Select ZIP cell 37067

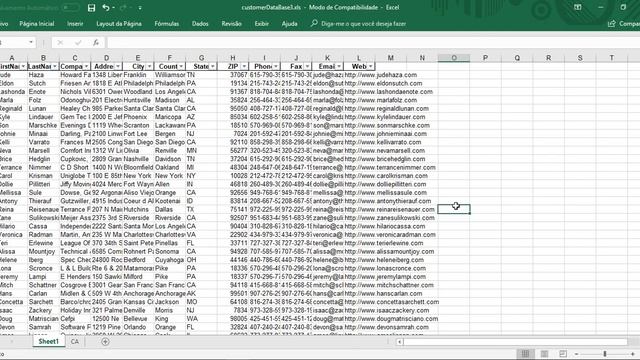coord(233,75)
